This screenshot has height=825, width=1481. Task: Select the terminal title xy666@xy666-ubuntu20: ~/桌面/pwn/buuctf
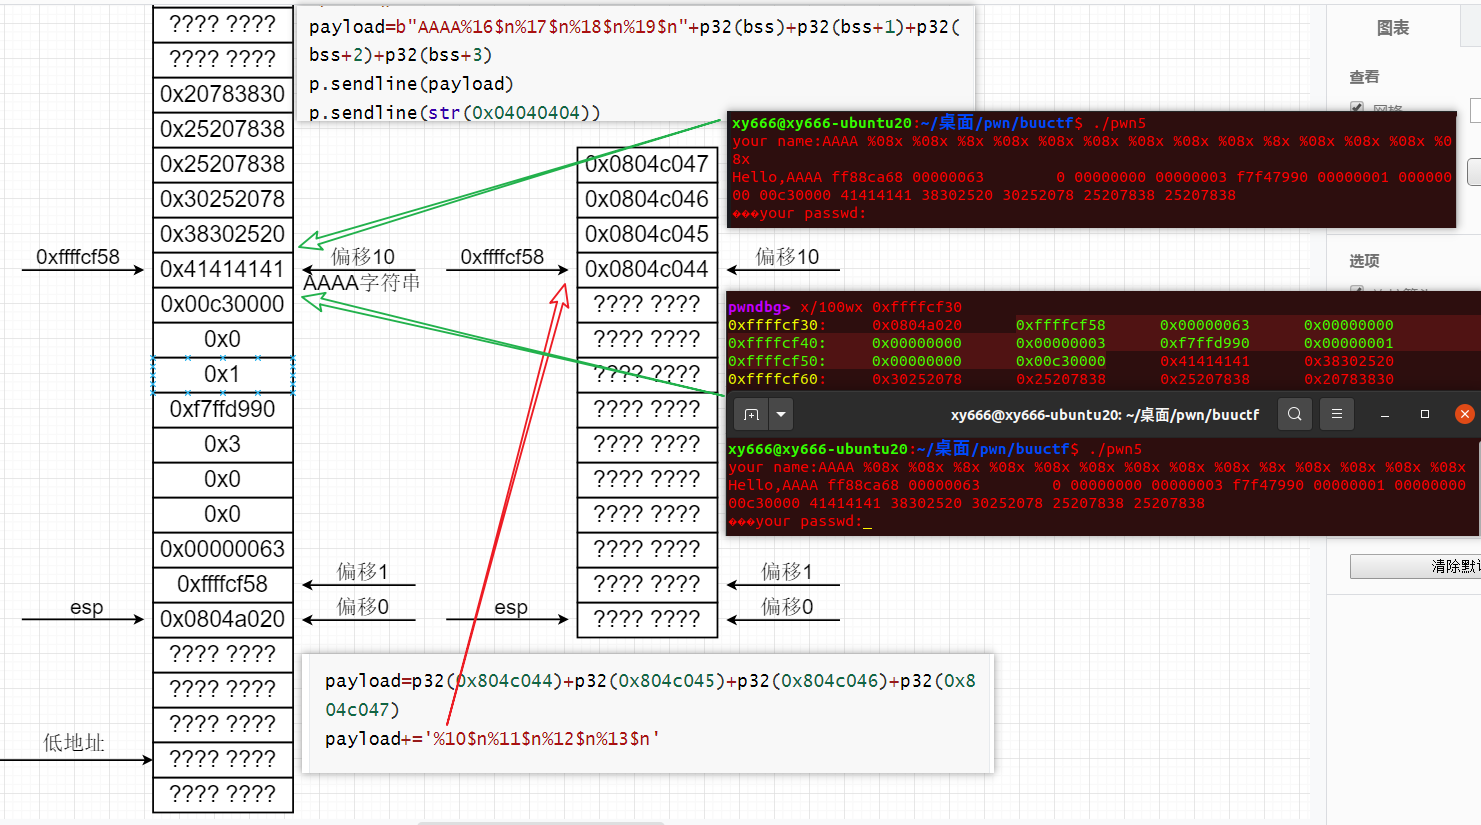(1105, 415)
